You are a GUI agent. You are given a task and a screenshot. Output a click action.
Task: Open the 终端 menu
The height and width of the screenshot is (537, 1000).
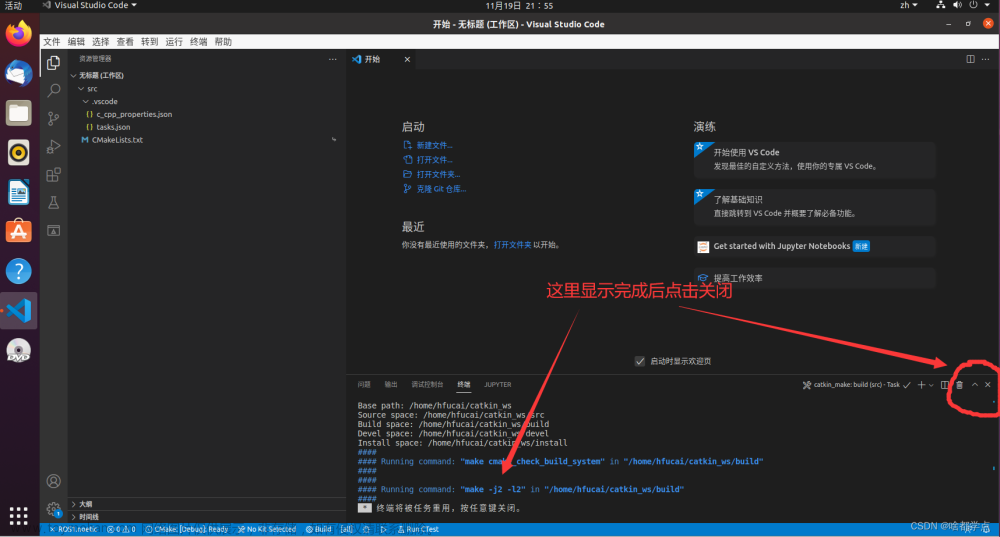[198, 41]
